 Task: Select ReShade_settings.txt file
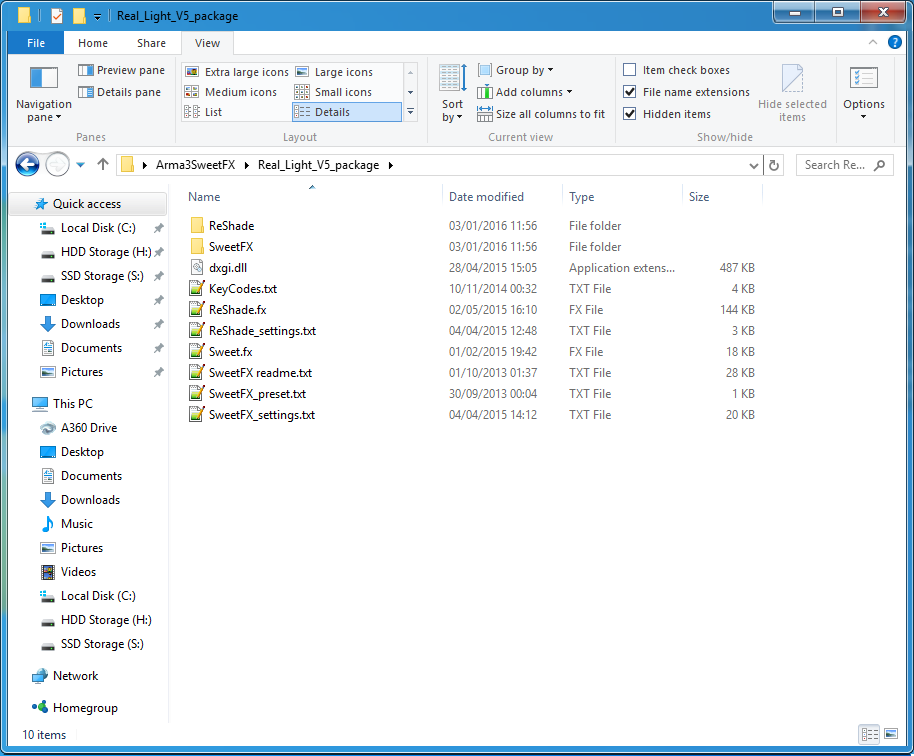(262, 330)
